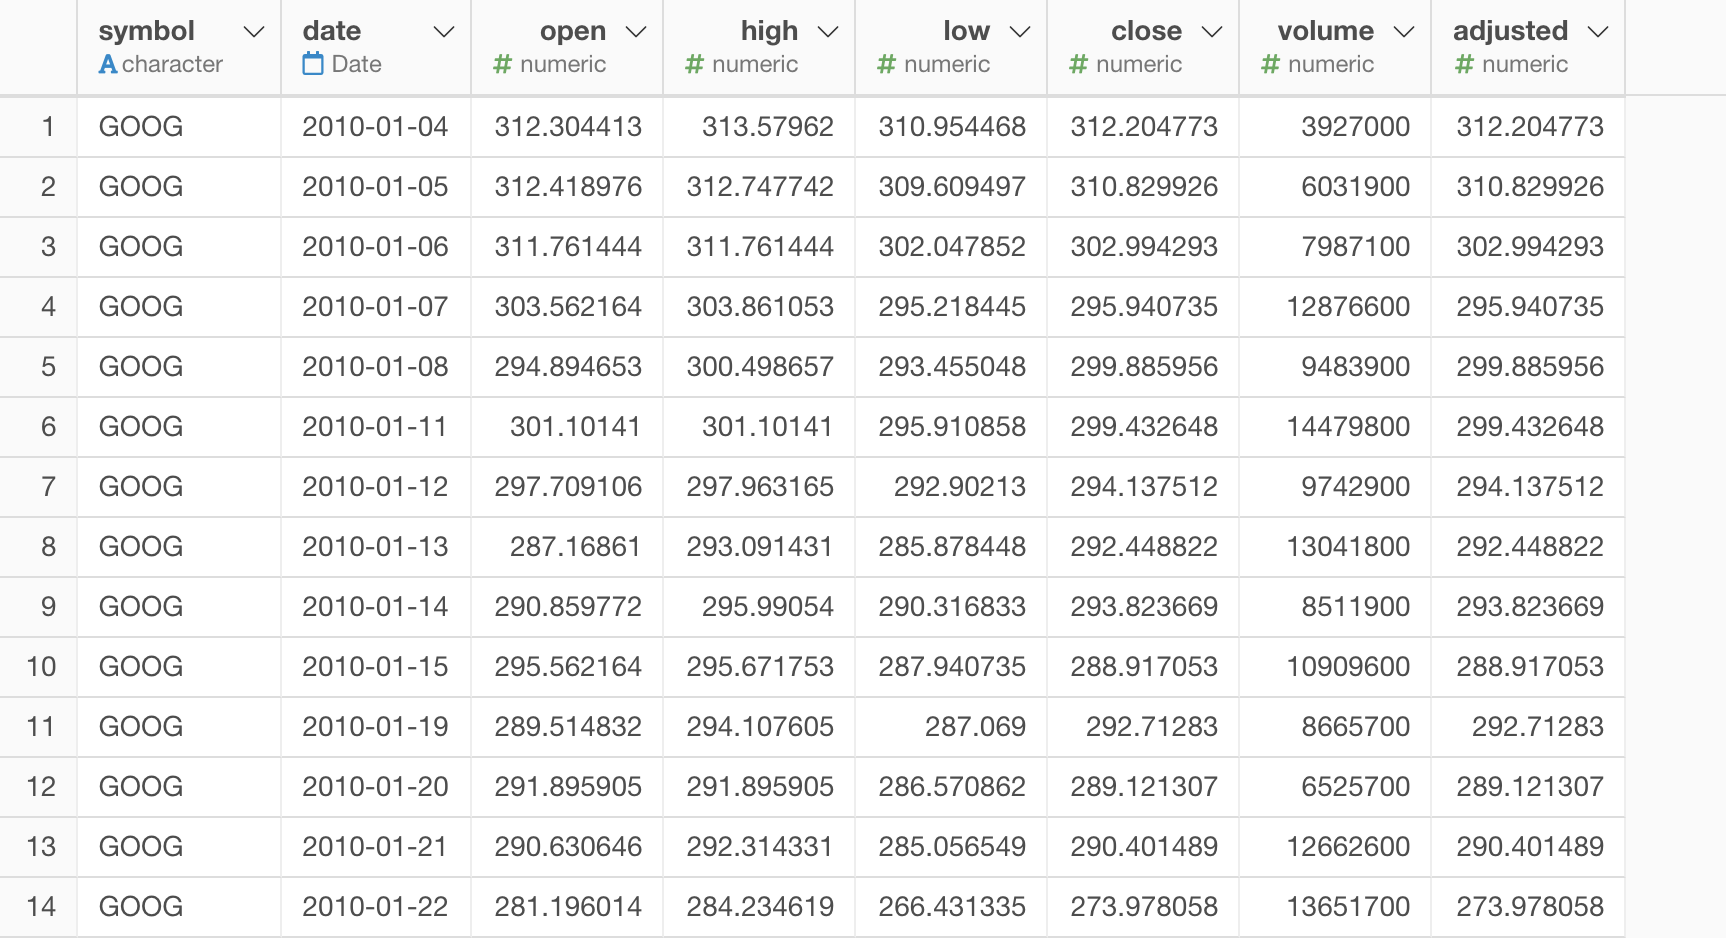Select the close column header label
This screenshot has height=938, width=1726.
click(x=1146, y=31)
